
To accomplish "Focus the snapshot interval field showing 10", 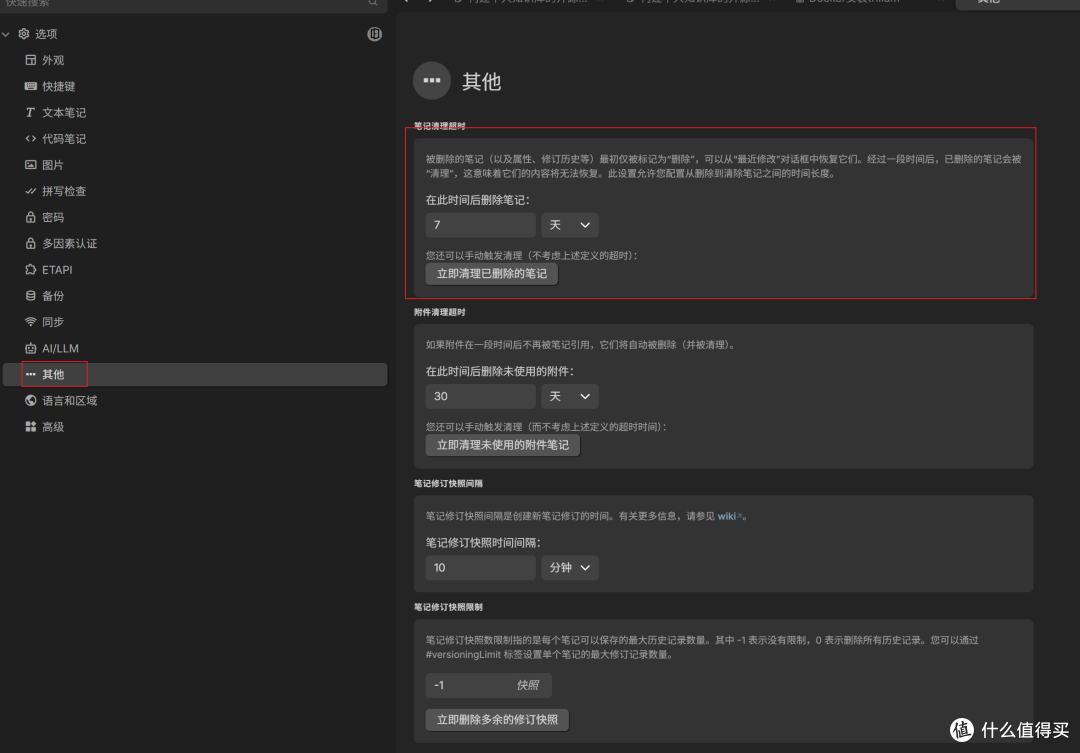I will 480,568.
